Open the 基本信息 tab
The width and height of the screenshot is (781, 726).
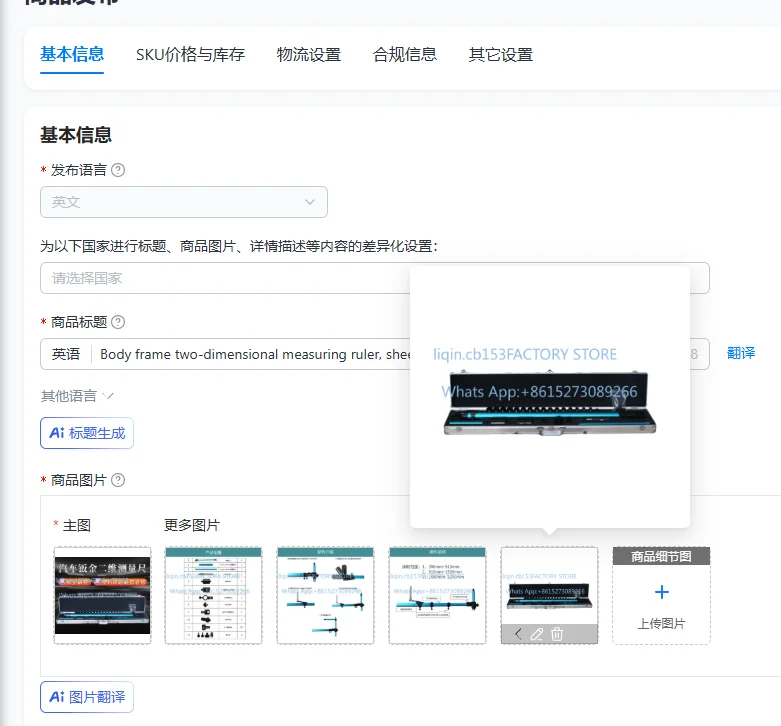point(72,54)
